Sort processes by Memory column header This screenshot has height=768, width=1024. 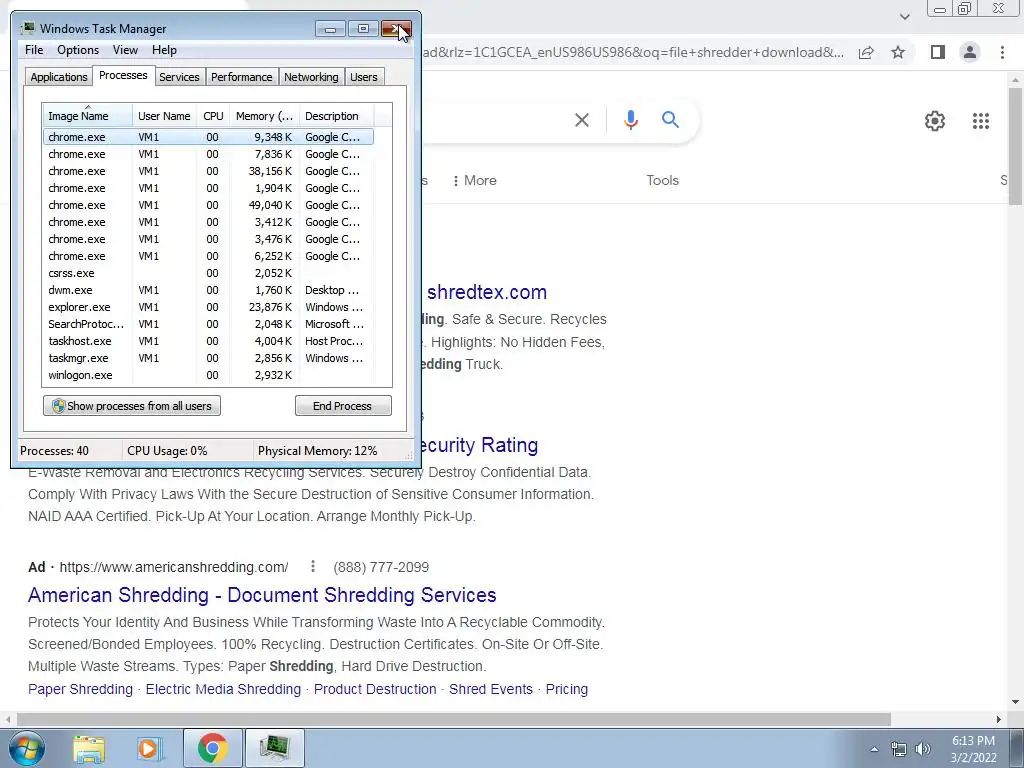tap(264, 116)
